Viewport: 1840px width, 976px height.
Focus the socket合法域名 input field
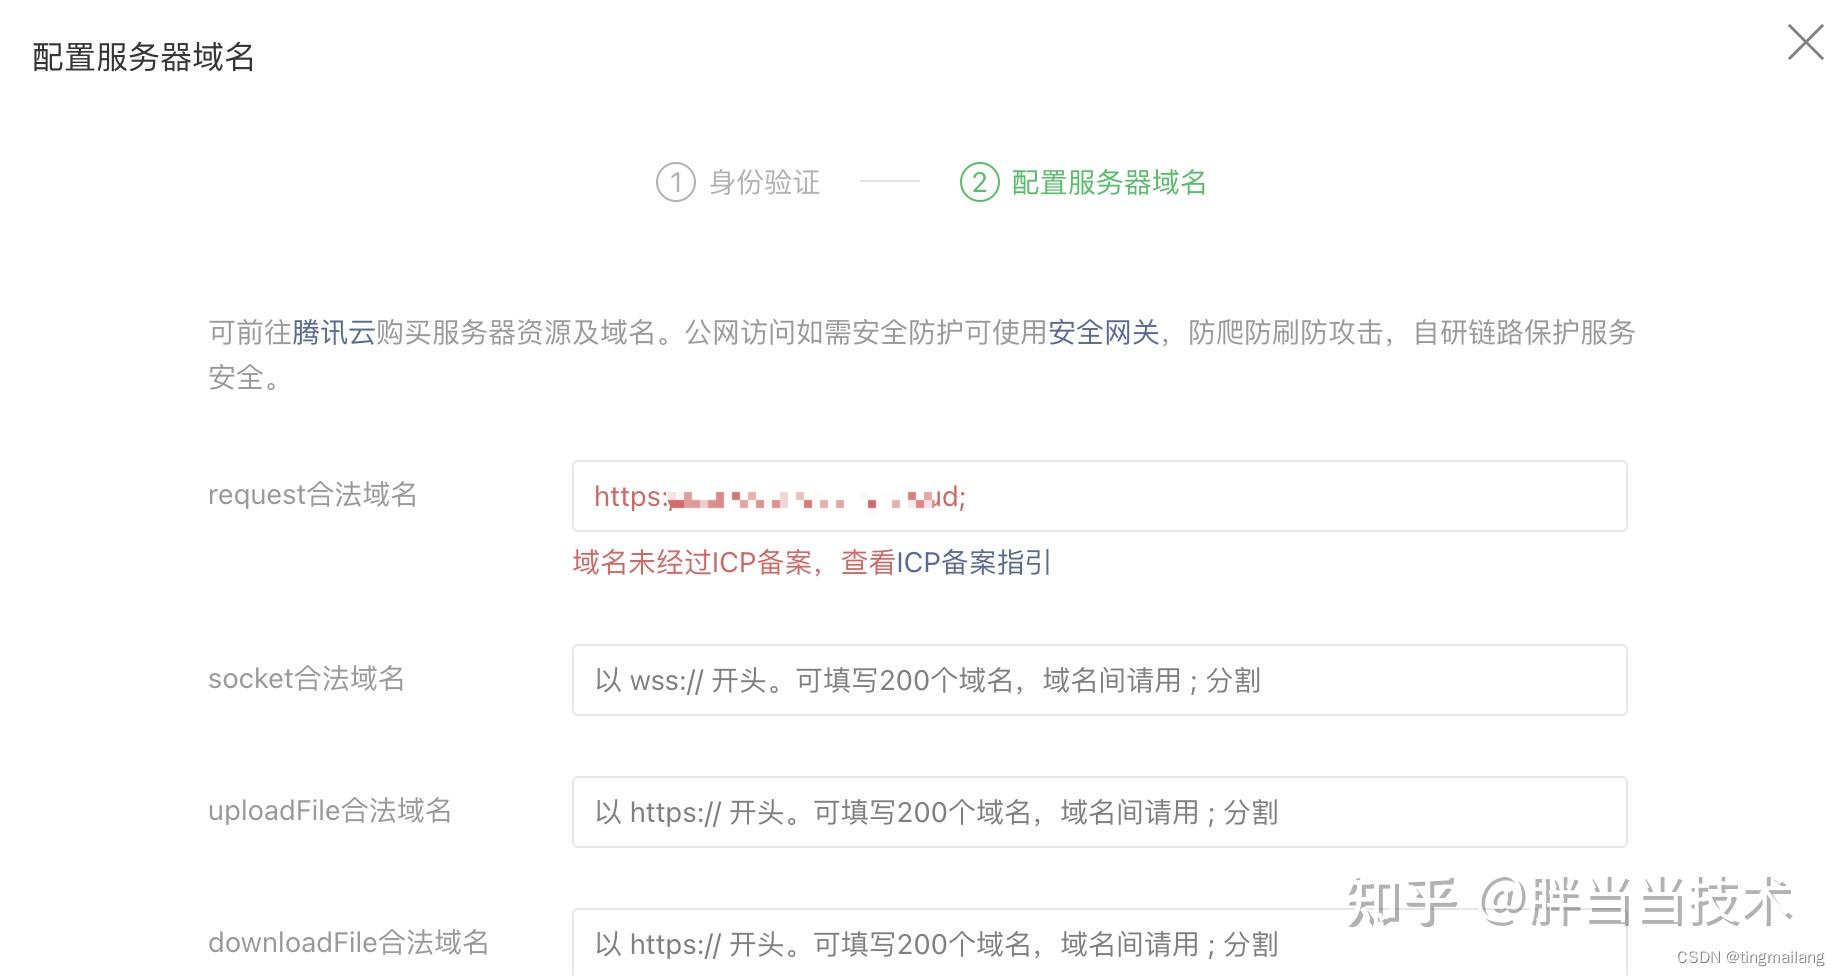tap(1099, 680)
